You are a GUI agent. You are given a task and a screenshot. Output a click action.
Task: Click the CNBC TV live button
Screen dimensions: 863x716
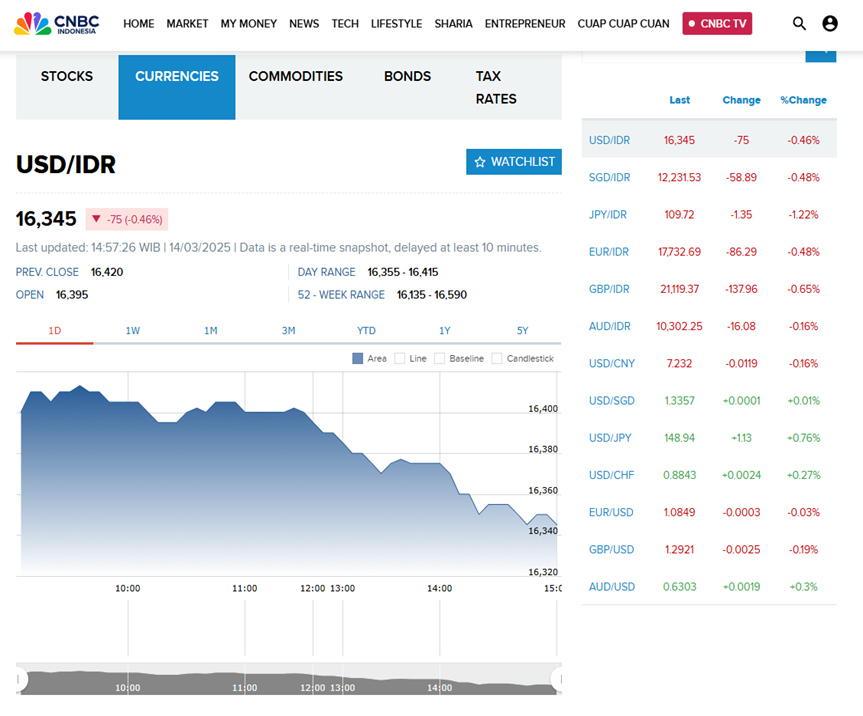pos(717,23)
